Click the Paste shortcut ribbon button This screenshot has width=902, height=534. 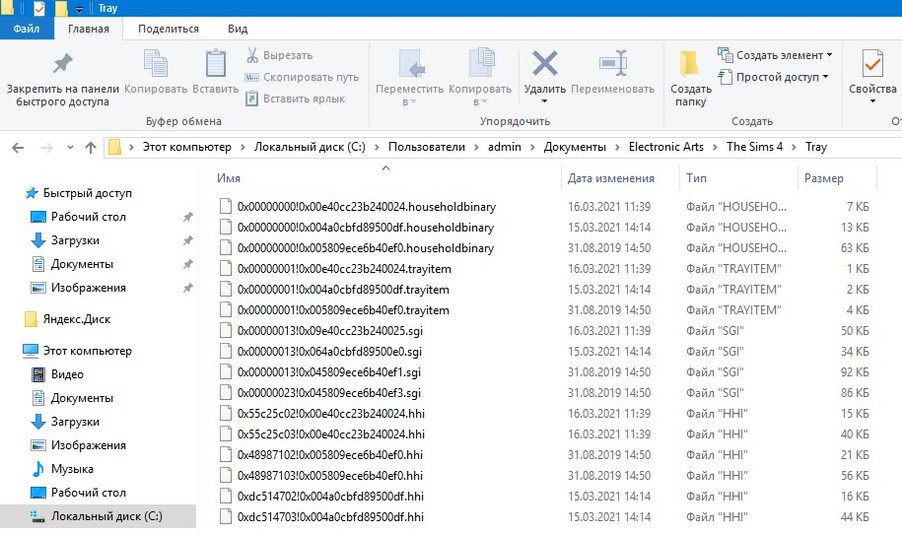click(296, 99)
